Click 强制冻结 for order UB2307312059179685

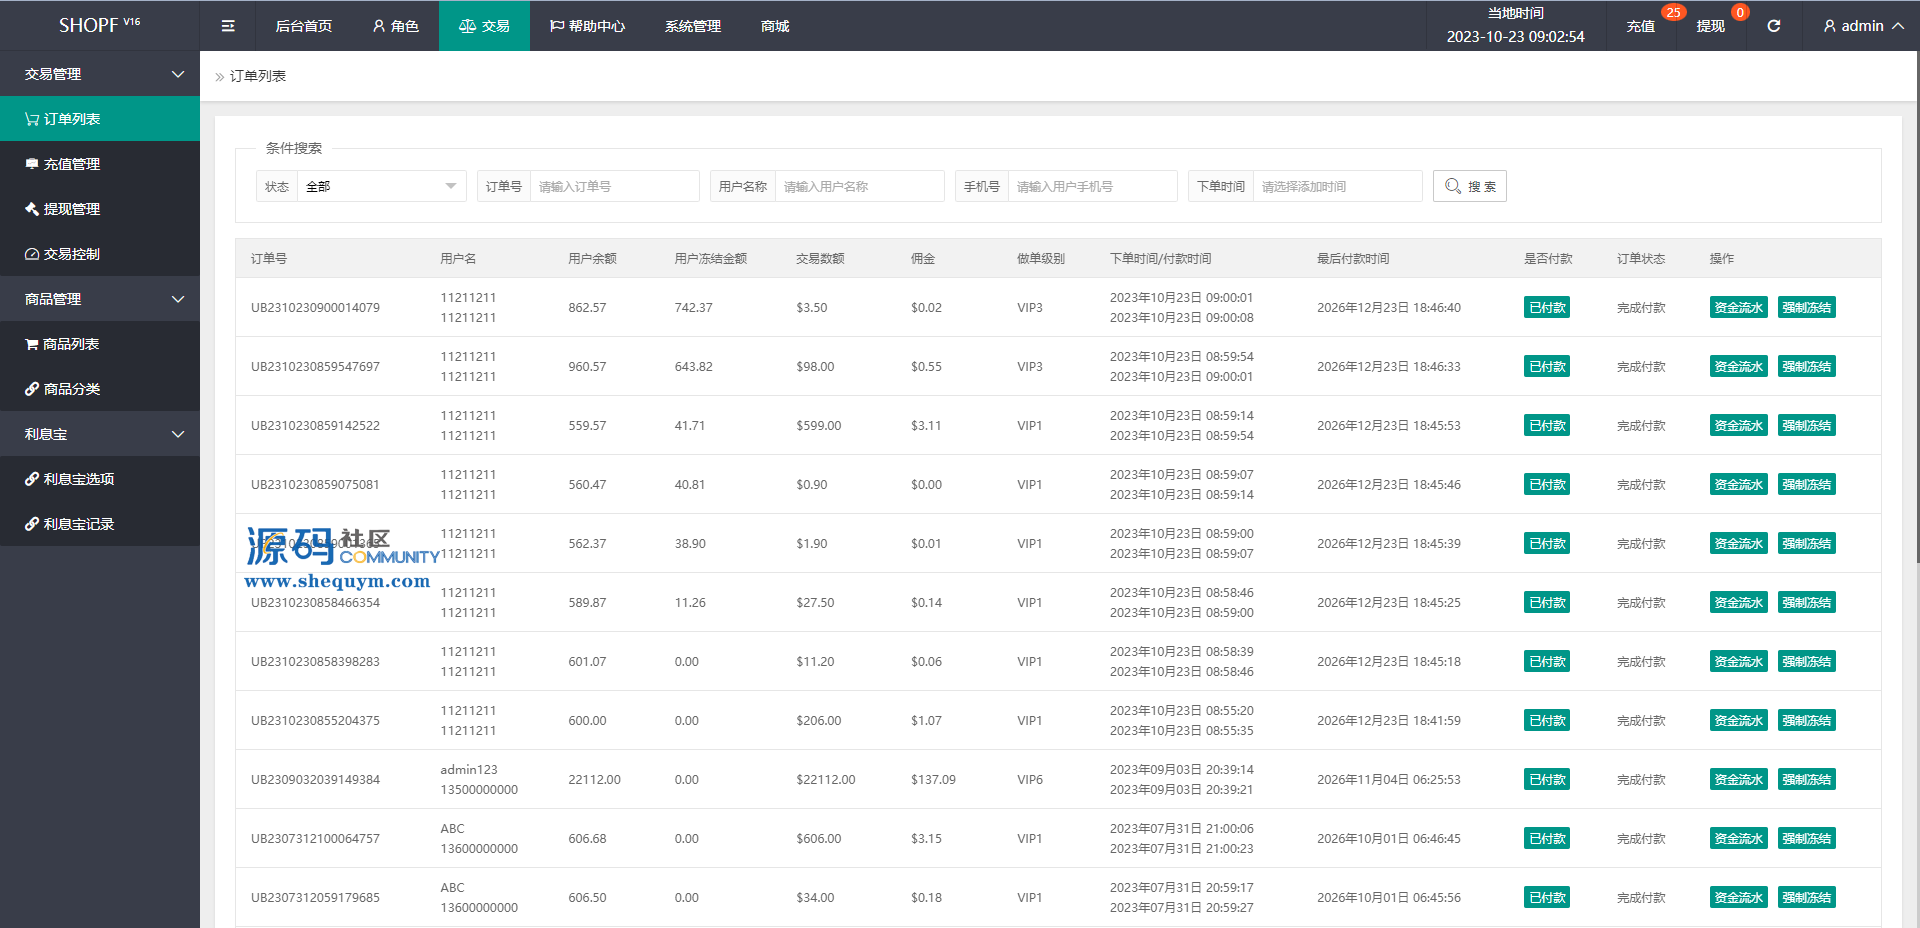[1807, 898]
